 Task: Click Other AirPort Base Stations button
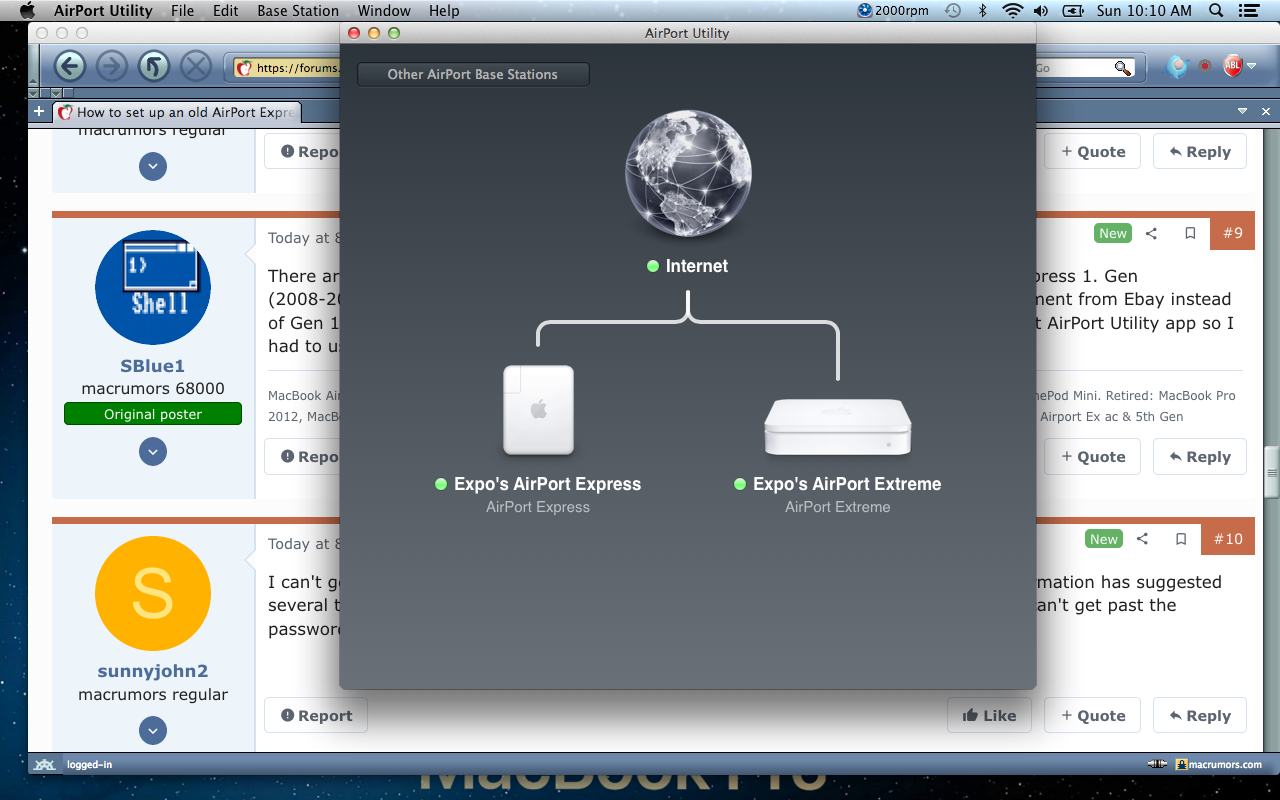click(473, 74)
